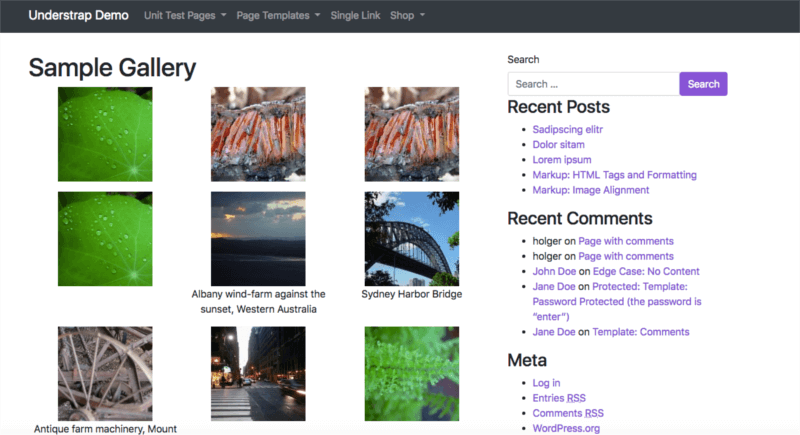Select the Albany wind-farm caption text
The image size is (800, 435).
pyautogui.click(x=258, y=301)
